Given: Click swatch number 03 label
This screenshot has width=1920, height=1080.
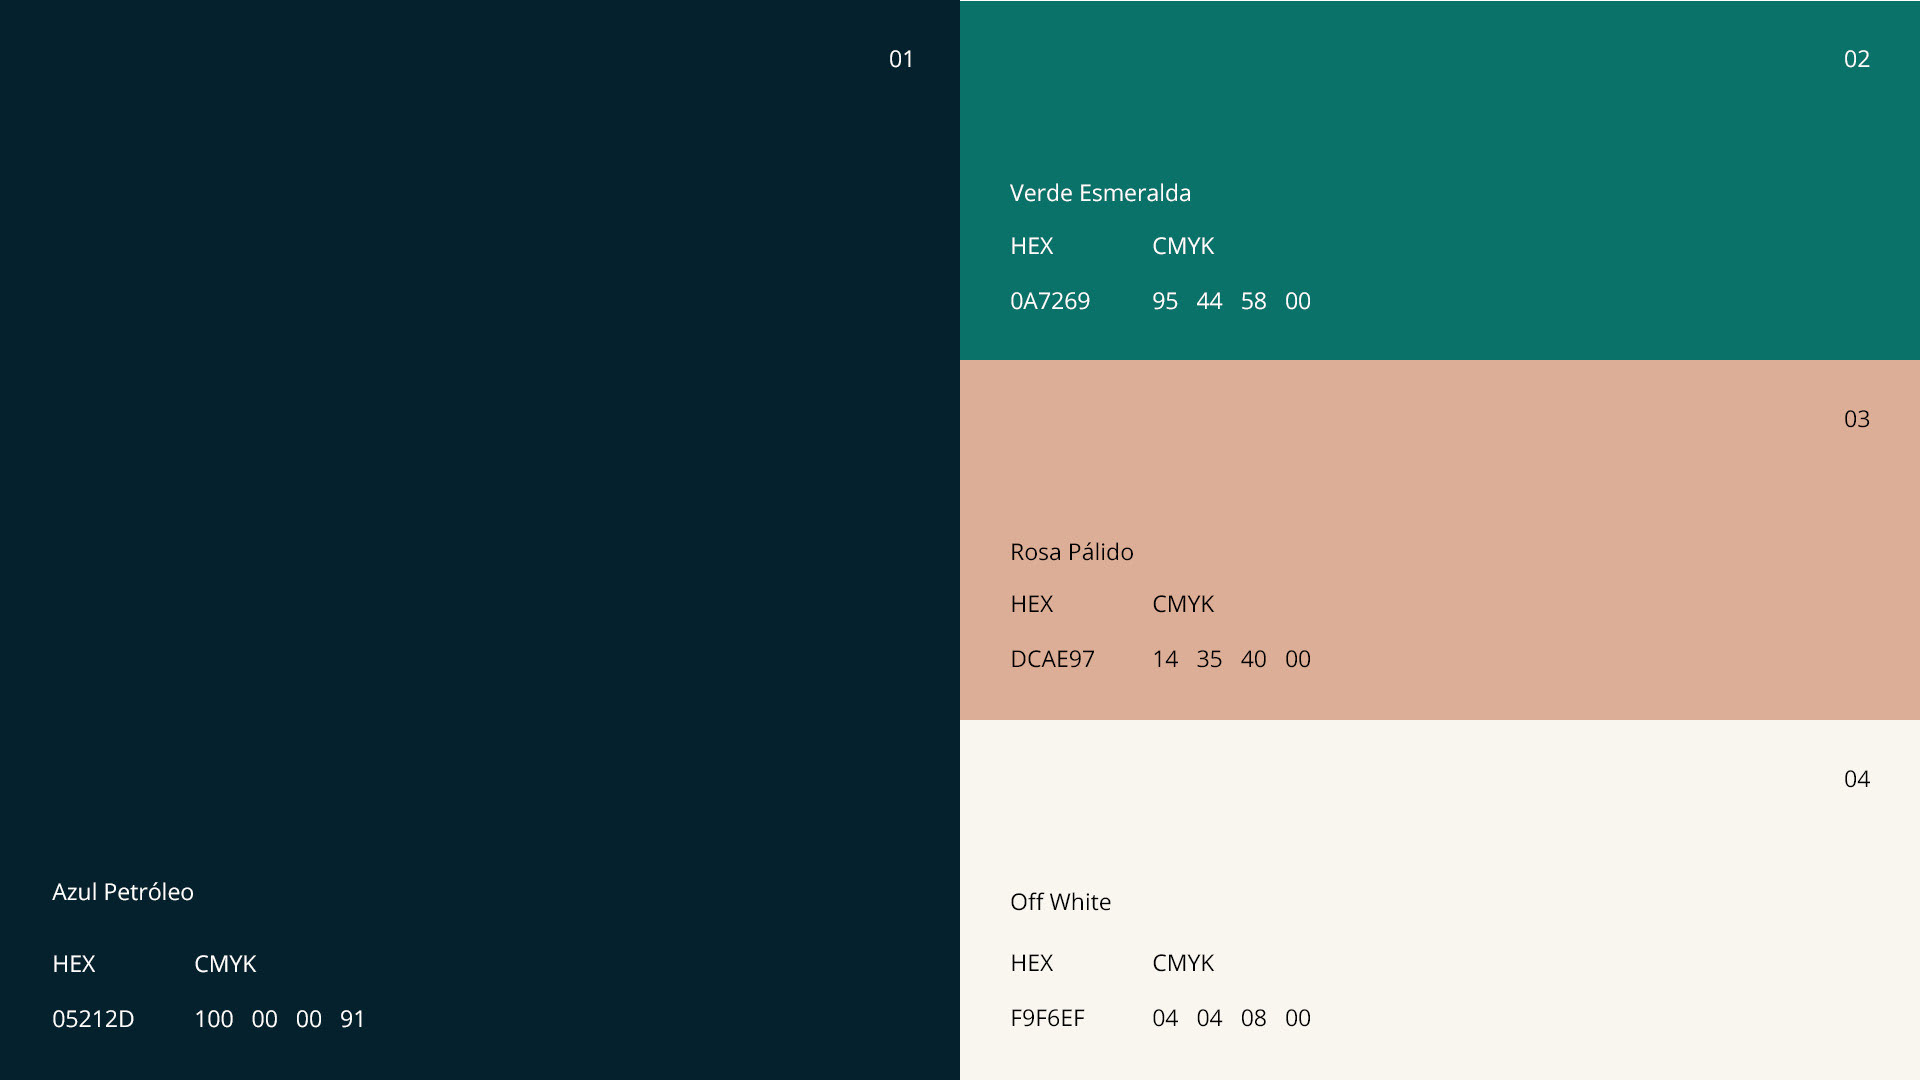Looking at the screenshot, I should [1856, 419].
